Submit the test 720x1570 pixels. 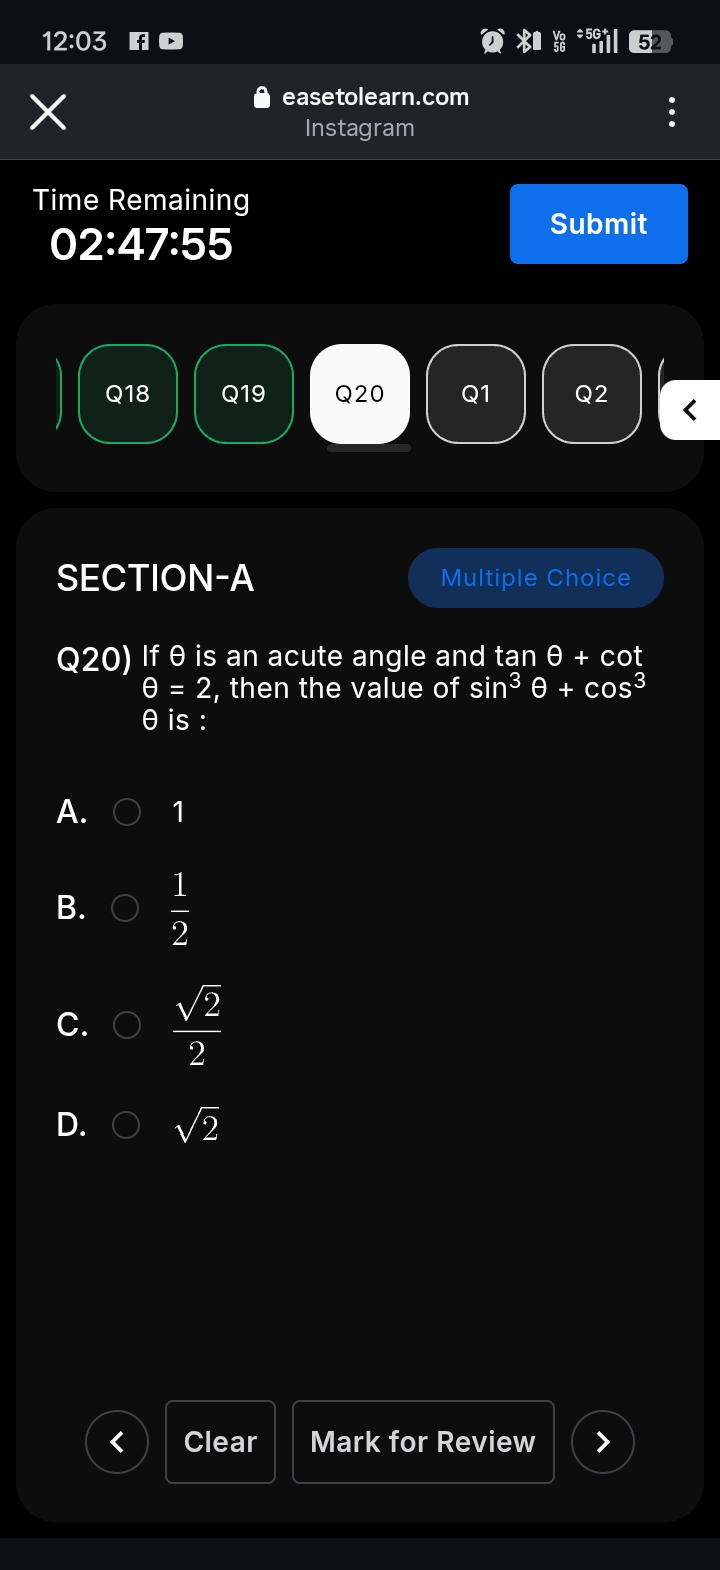598,224
